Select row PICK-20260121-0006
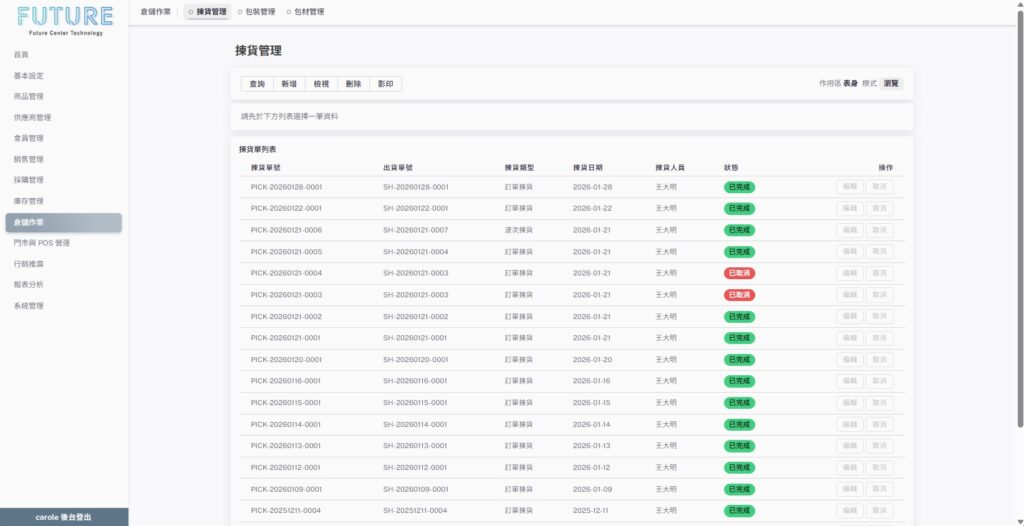1024x526 pixels. pos(571,231)
